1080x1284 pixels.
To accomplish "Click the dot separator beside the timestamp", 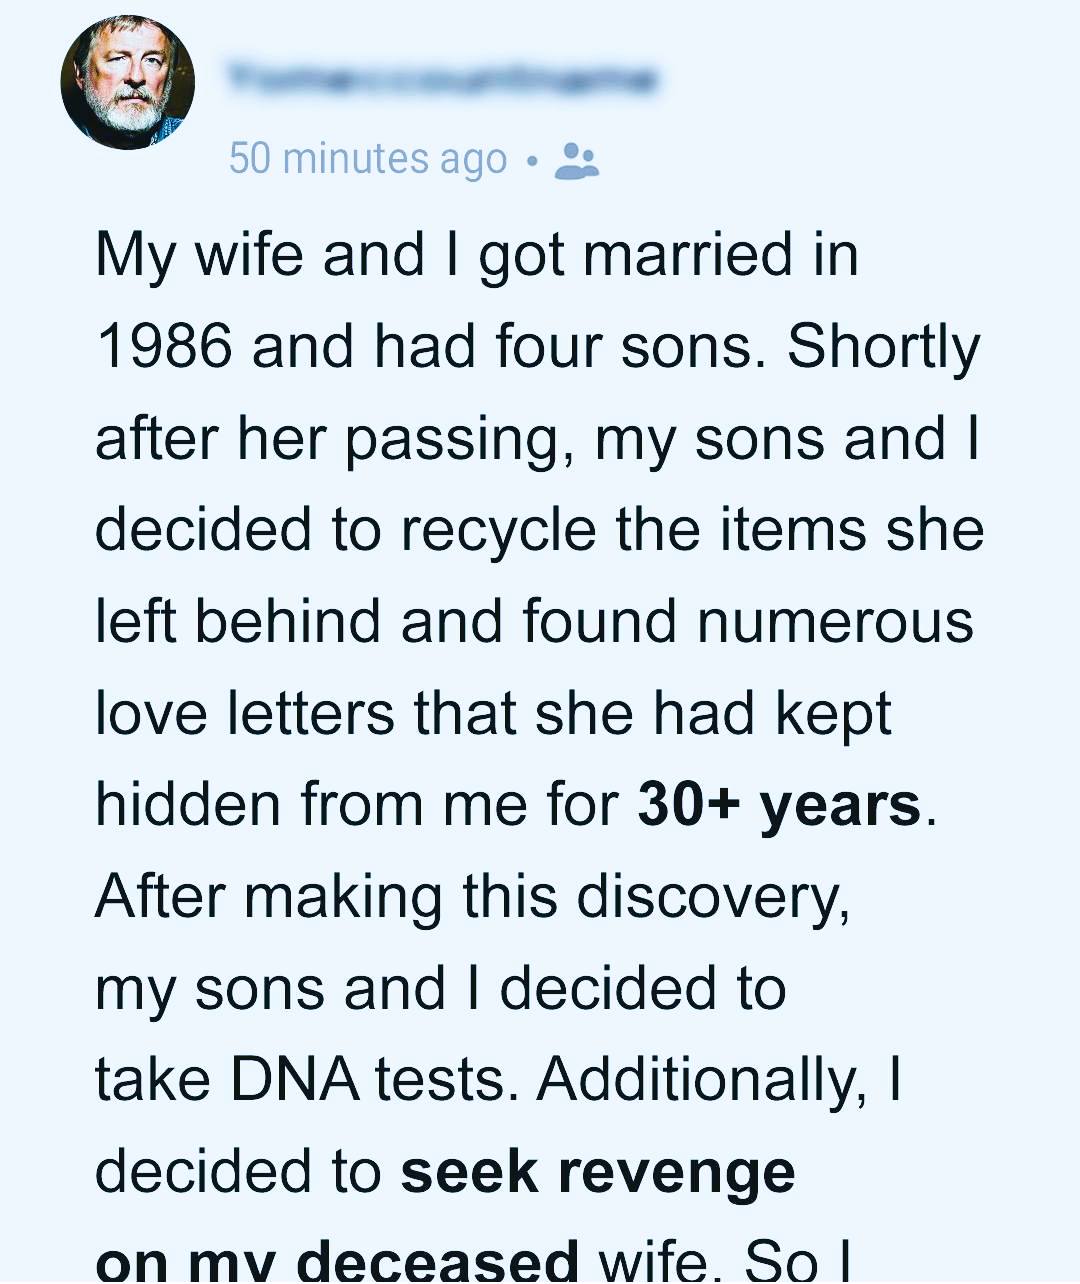I will click(531, 161).
